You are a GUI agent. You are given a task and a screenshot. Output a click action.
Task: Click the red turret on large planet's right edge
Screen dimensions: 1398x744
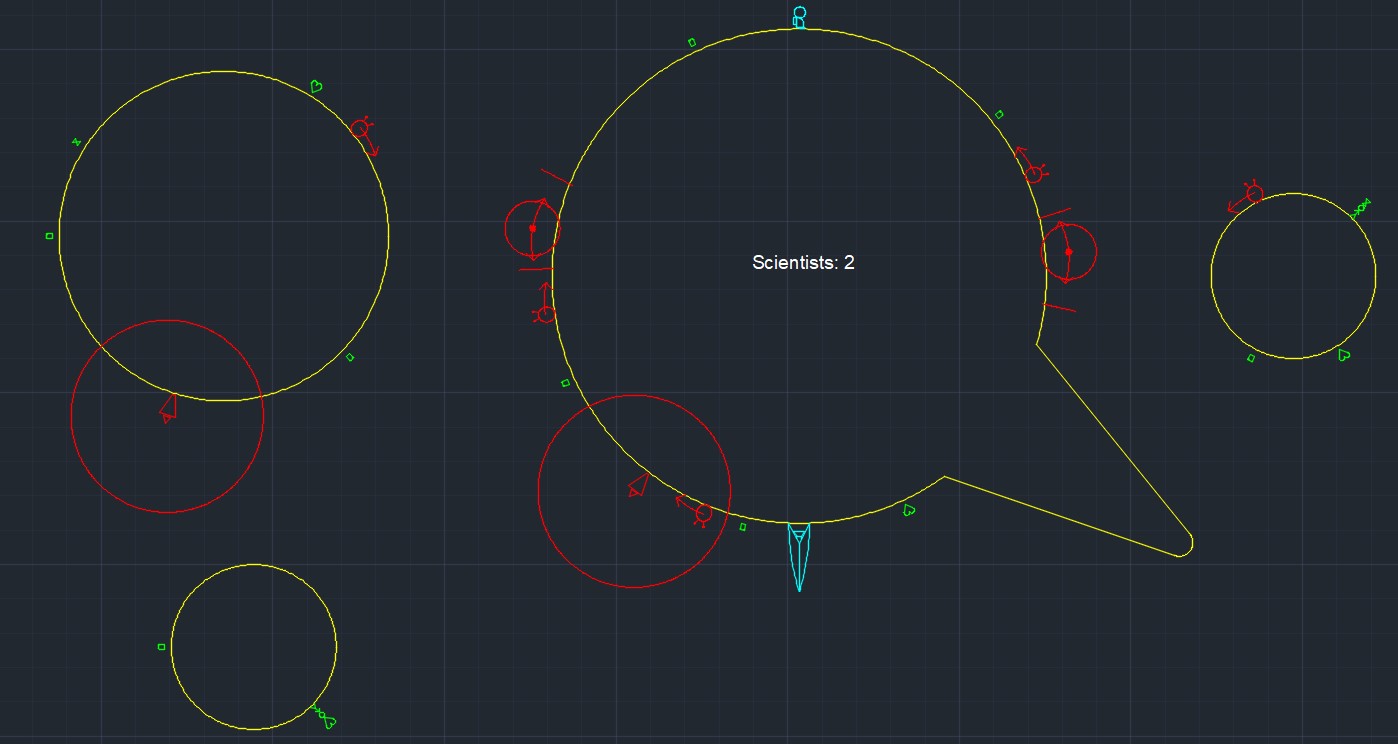click(1068, 251)
